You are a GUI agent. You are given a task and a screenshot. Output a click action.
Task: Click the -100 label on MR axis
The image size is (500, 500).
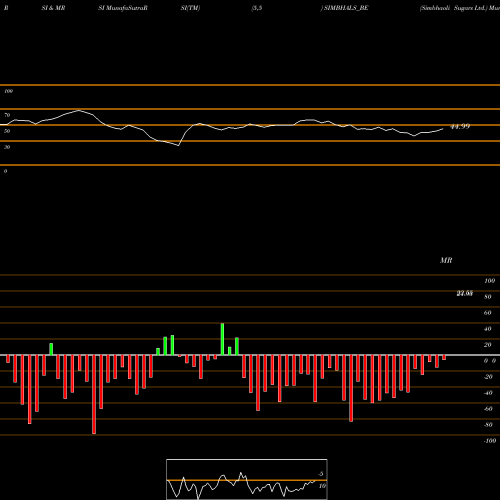point(490,441)
